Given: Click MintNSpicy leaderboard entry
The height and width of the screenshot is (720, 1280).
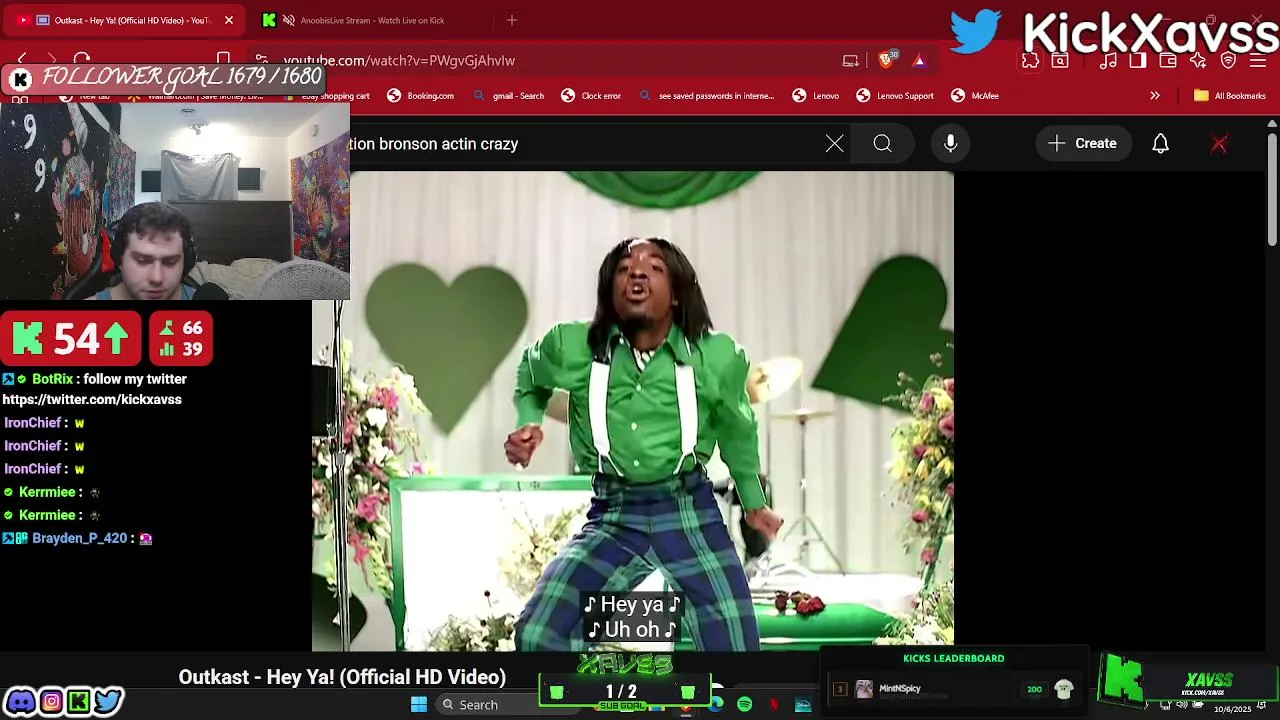Looking at the screenshot, I should click(x=954, y=689).
